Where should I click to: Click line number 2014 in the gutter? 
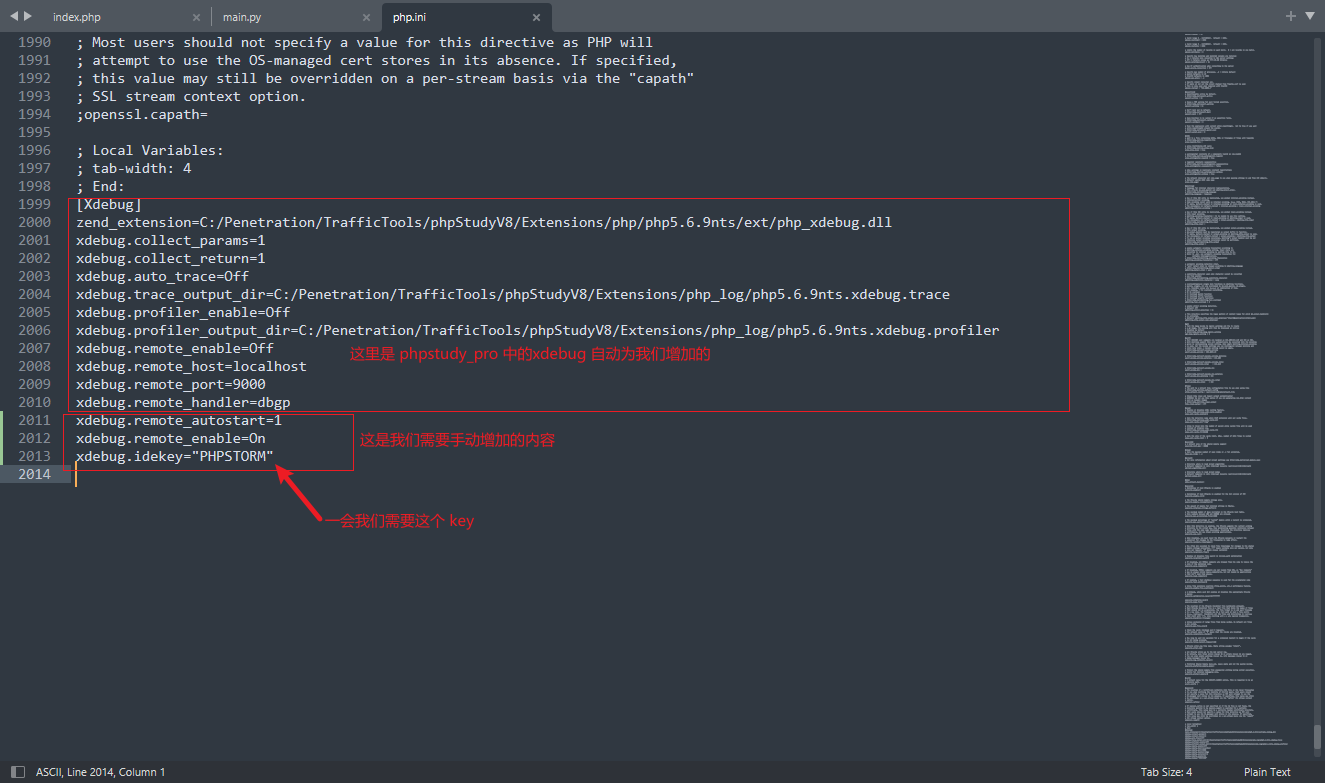(34, 475)
